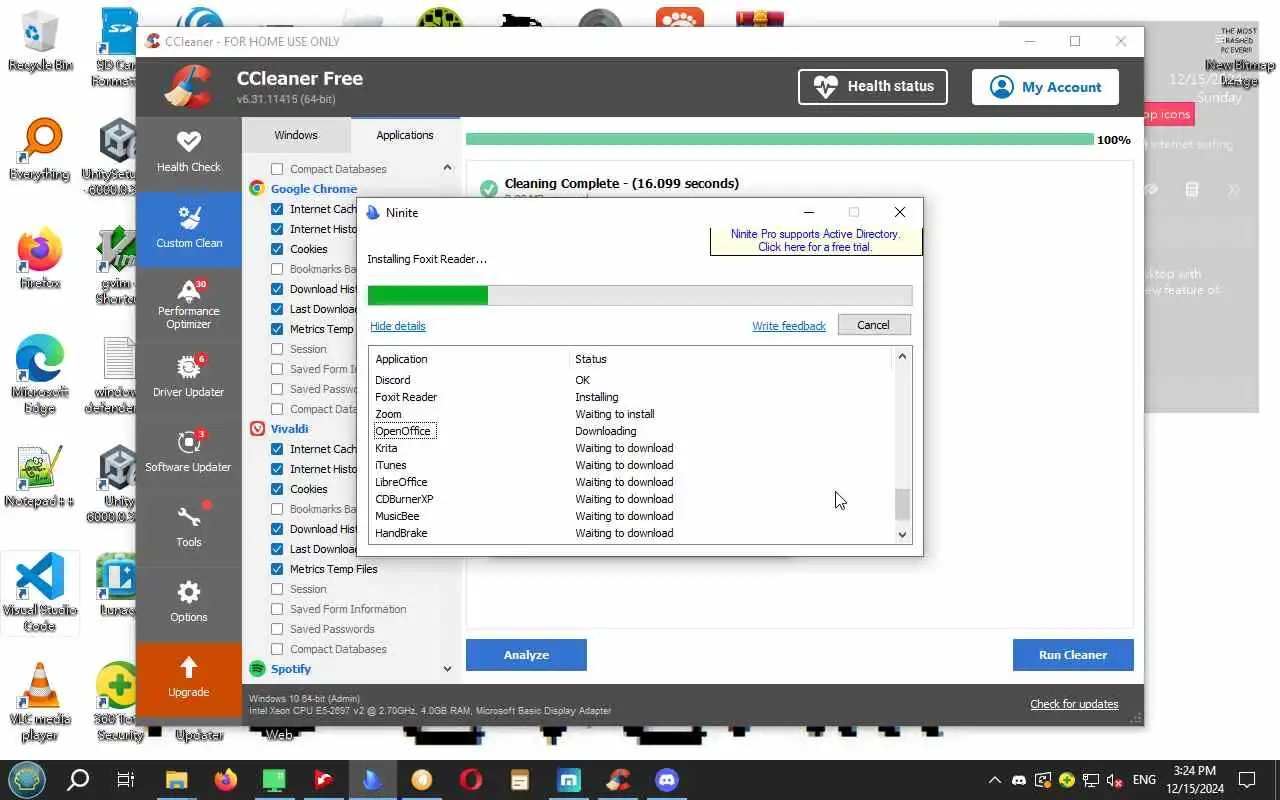Click the Ninite Pro free trial banner

[815, 240]
